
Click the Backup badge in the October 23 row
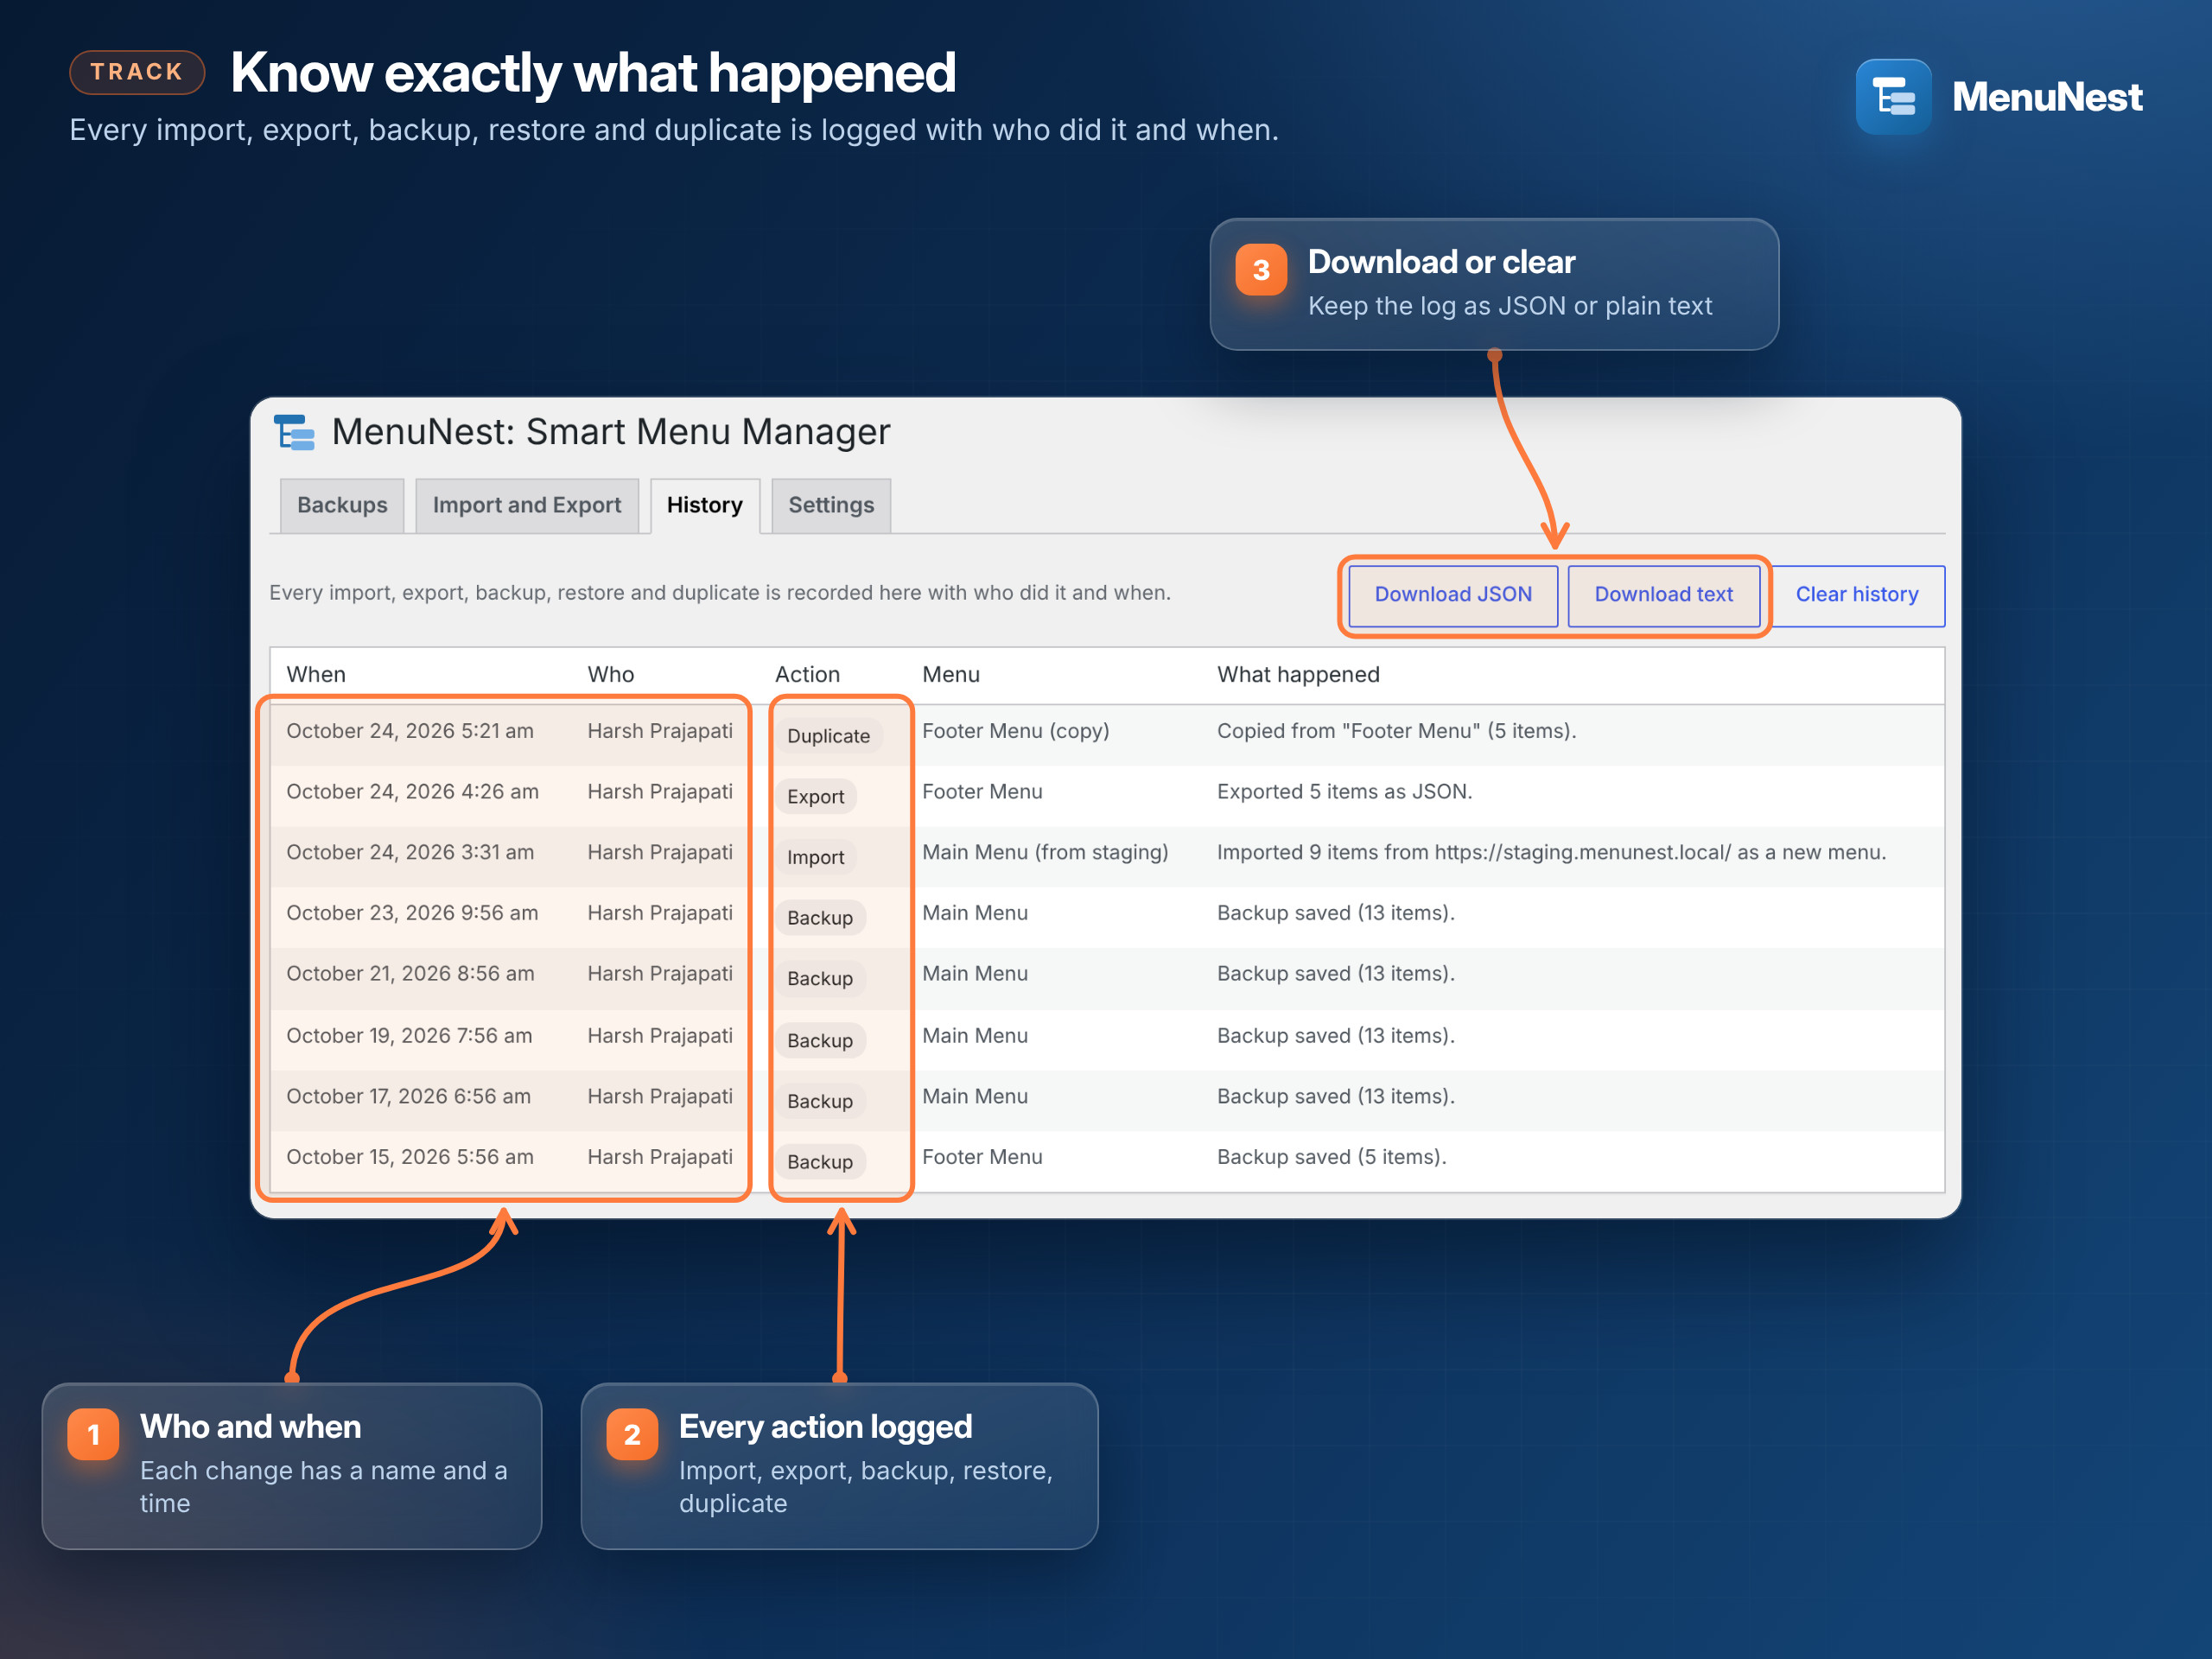click(820, 918)
